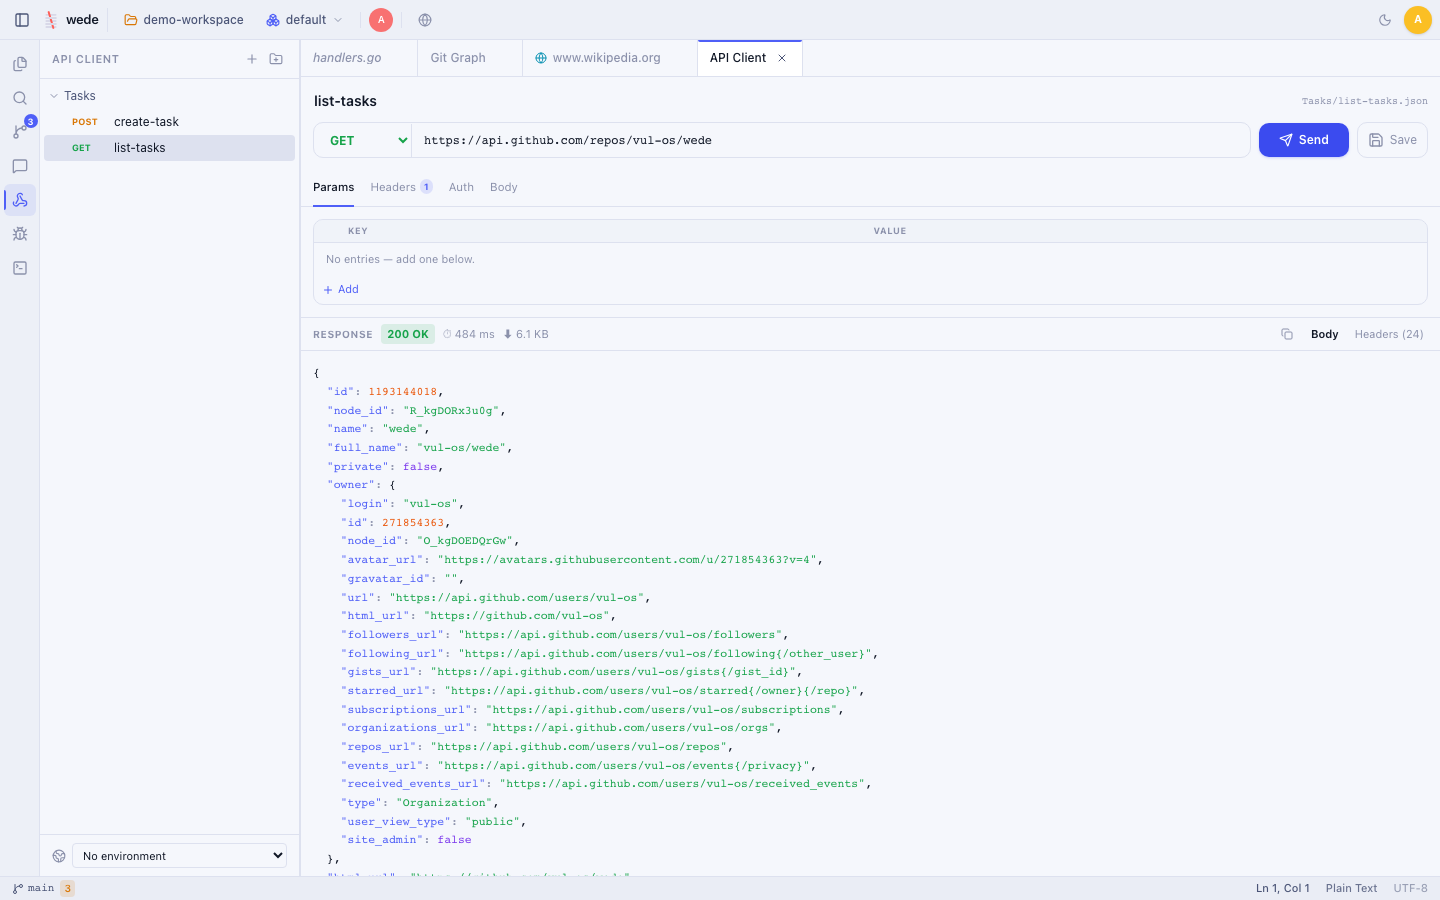The width and height of the screenshot is (1440, 900).
Task: Click the list-tasks request title
Action: click(x=345, y=101)
